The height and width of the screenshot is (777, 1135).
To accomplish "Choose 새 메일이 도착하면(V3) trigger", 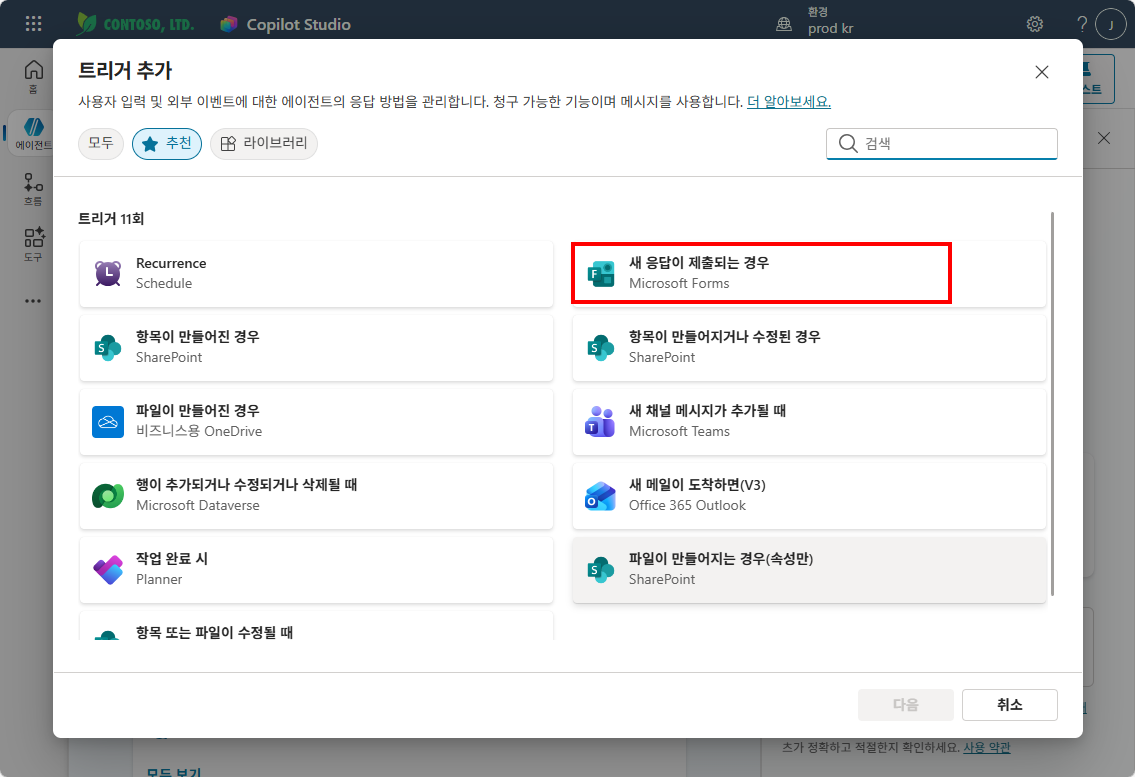I will (809, 495).
